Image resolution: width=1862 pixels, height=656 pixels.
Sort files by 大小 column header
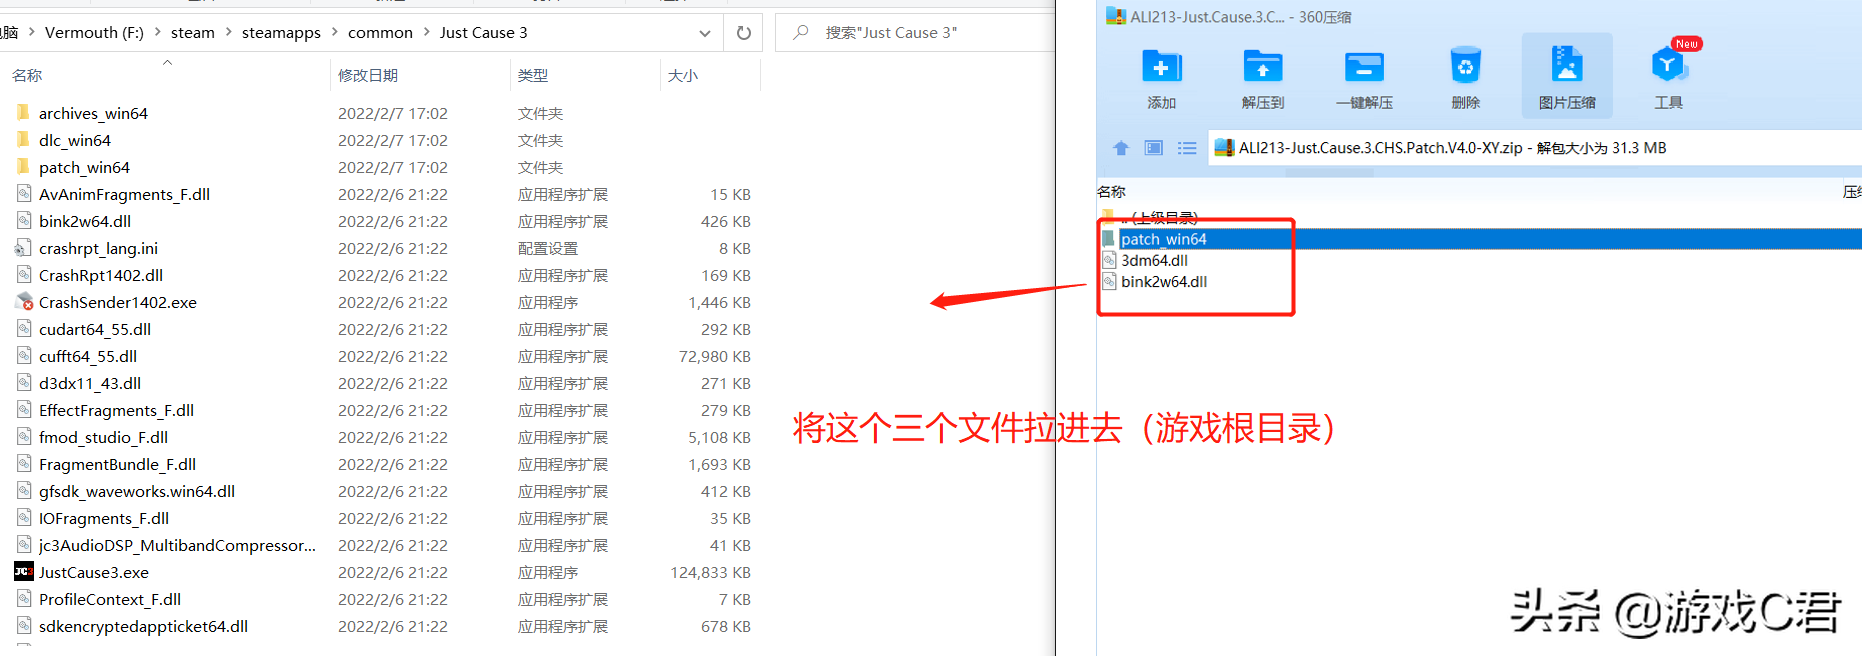[683, 76]
